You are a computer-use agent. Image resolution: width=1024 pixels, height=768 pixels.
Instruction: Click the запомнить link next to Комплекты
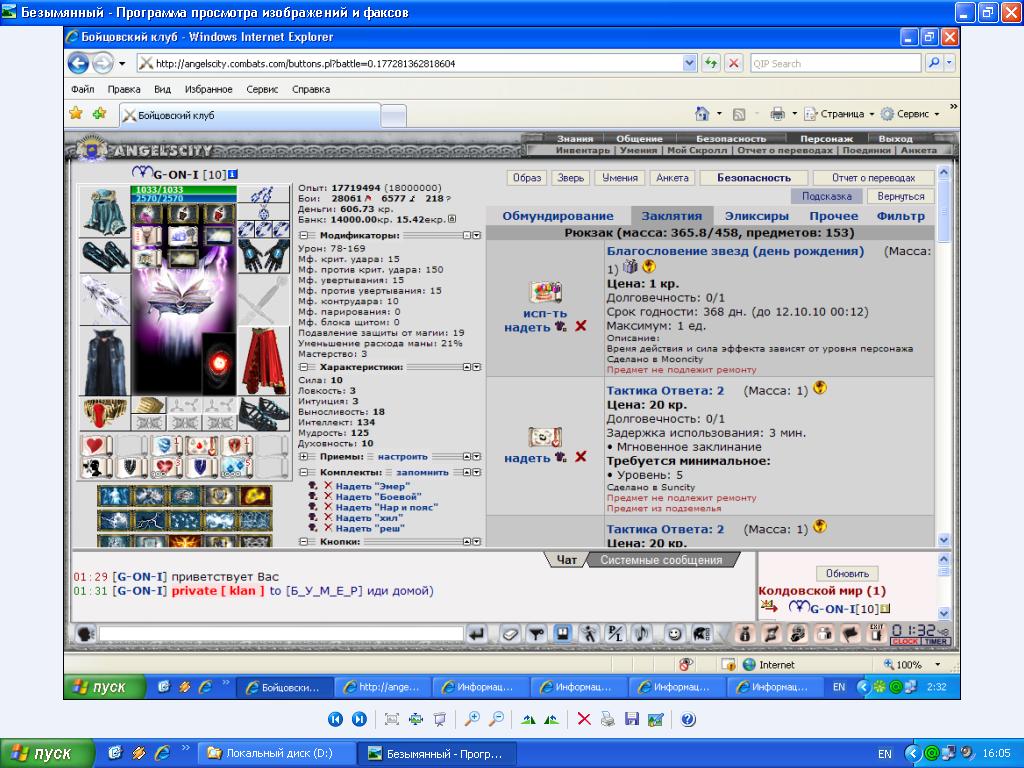(423, 472)
